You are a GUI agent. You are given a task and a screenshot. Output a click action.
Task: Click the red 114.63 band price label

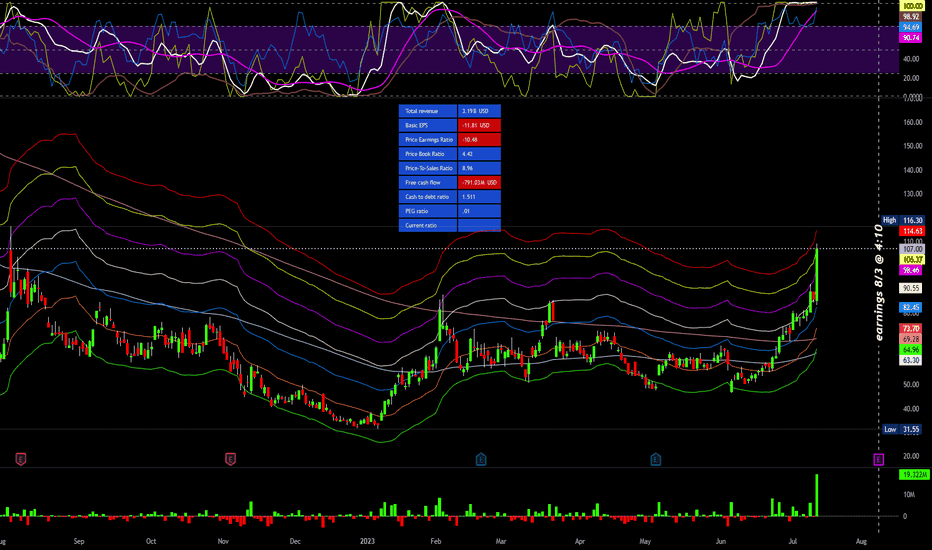[x=912, y=231]
